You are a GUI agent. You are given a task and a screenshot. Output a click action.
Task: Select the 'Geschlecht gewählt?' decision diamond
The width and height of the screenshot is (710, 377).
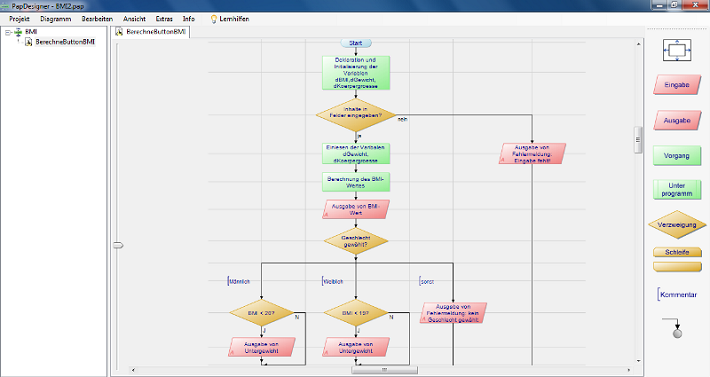tap(356, 241)
